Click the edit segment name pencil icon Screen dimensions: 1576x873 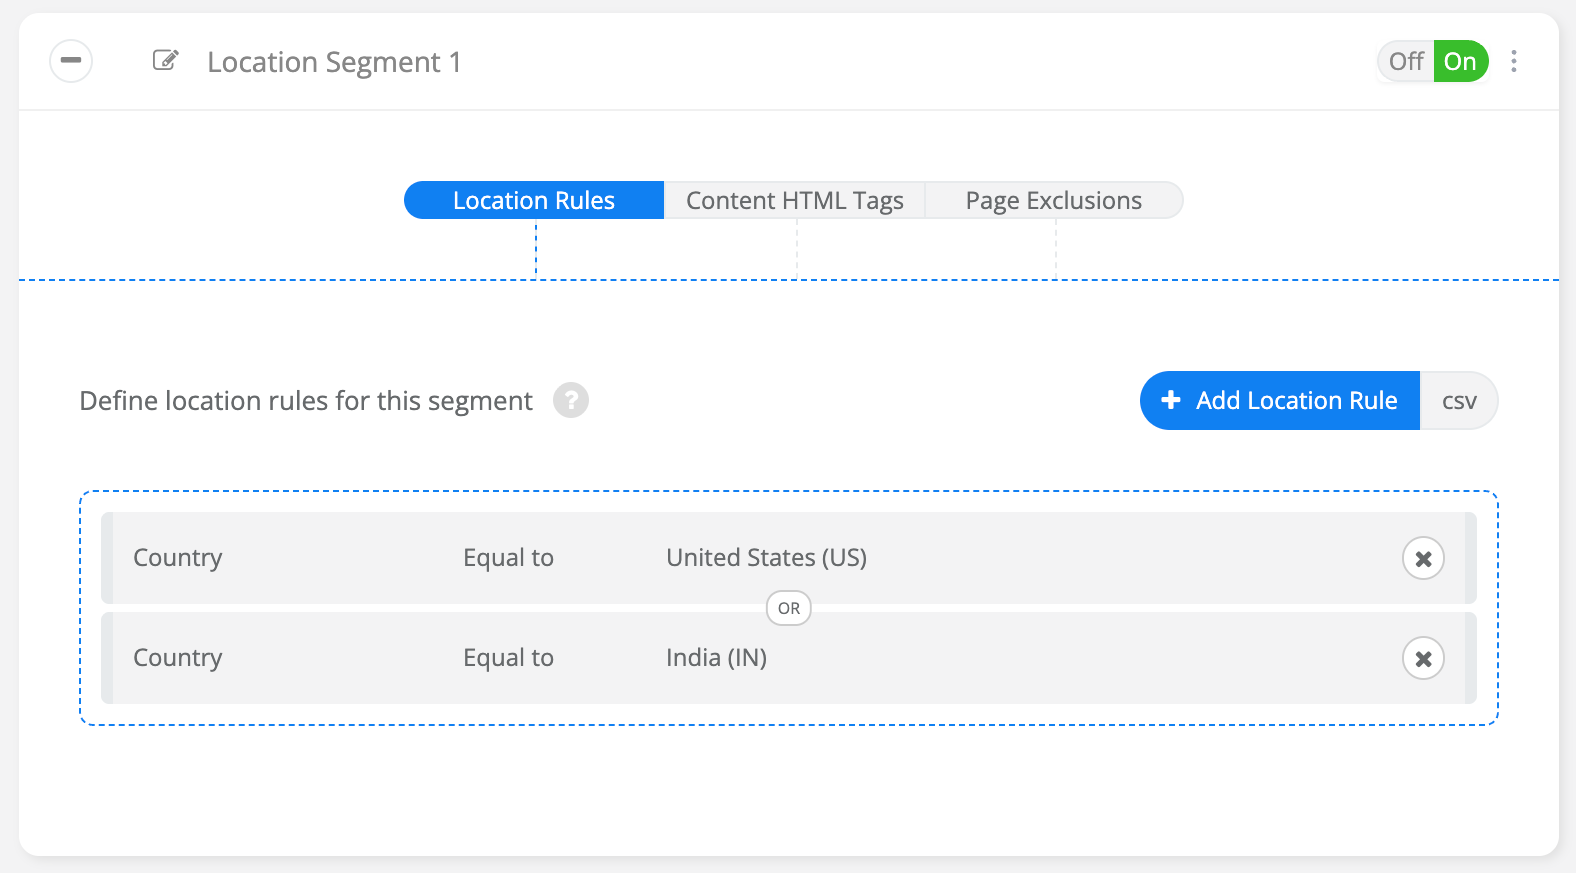pos(165,61)
